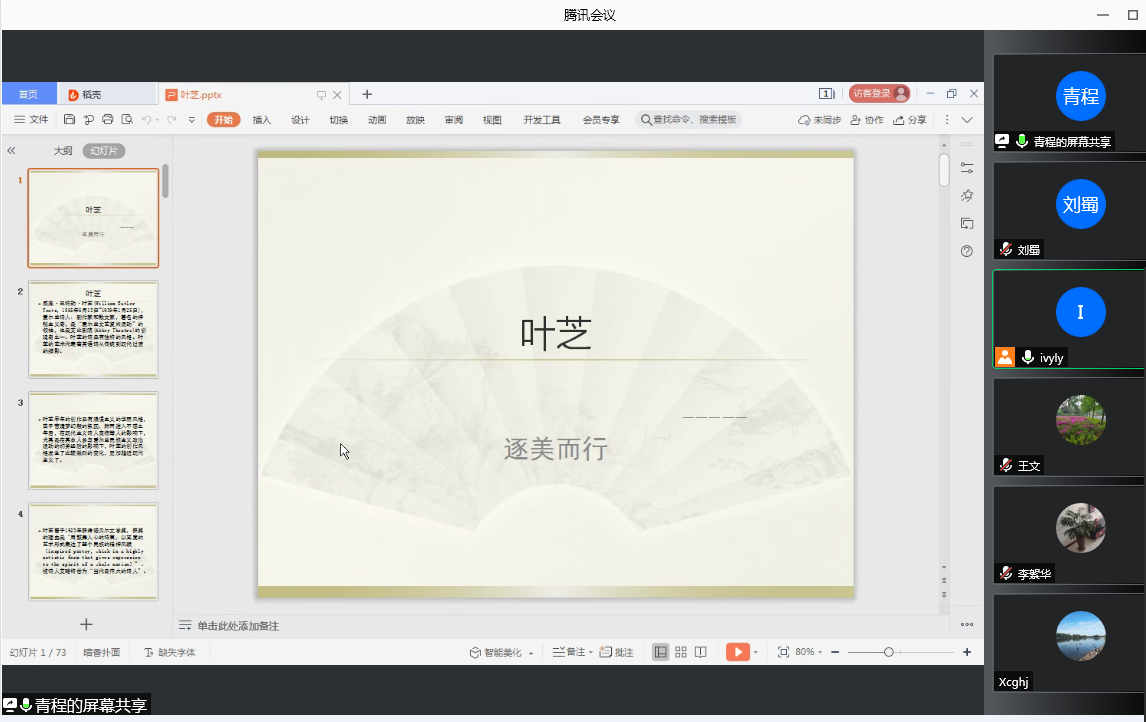Open the 文件 menu
1146x722 pixels.
click(x=32, y=120)
